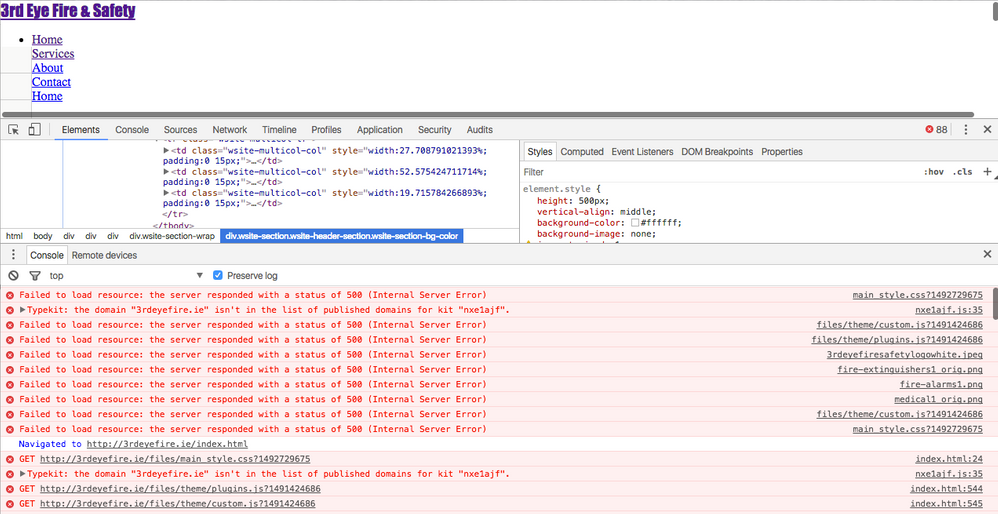The image size is (998, 514).
Task: Clear the console log icon
Action: pyautogui.click(x=14, y=275)
